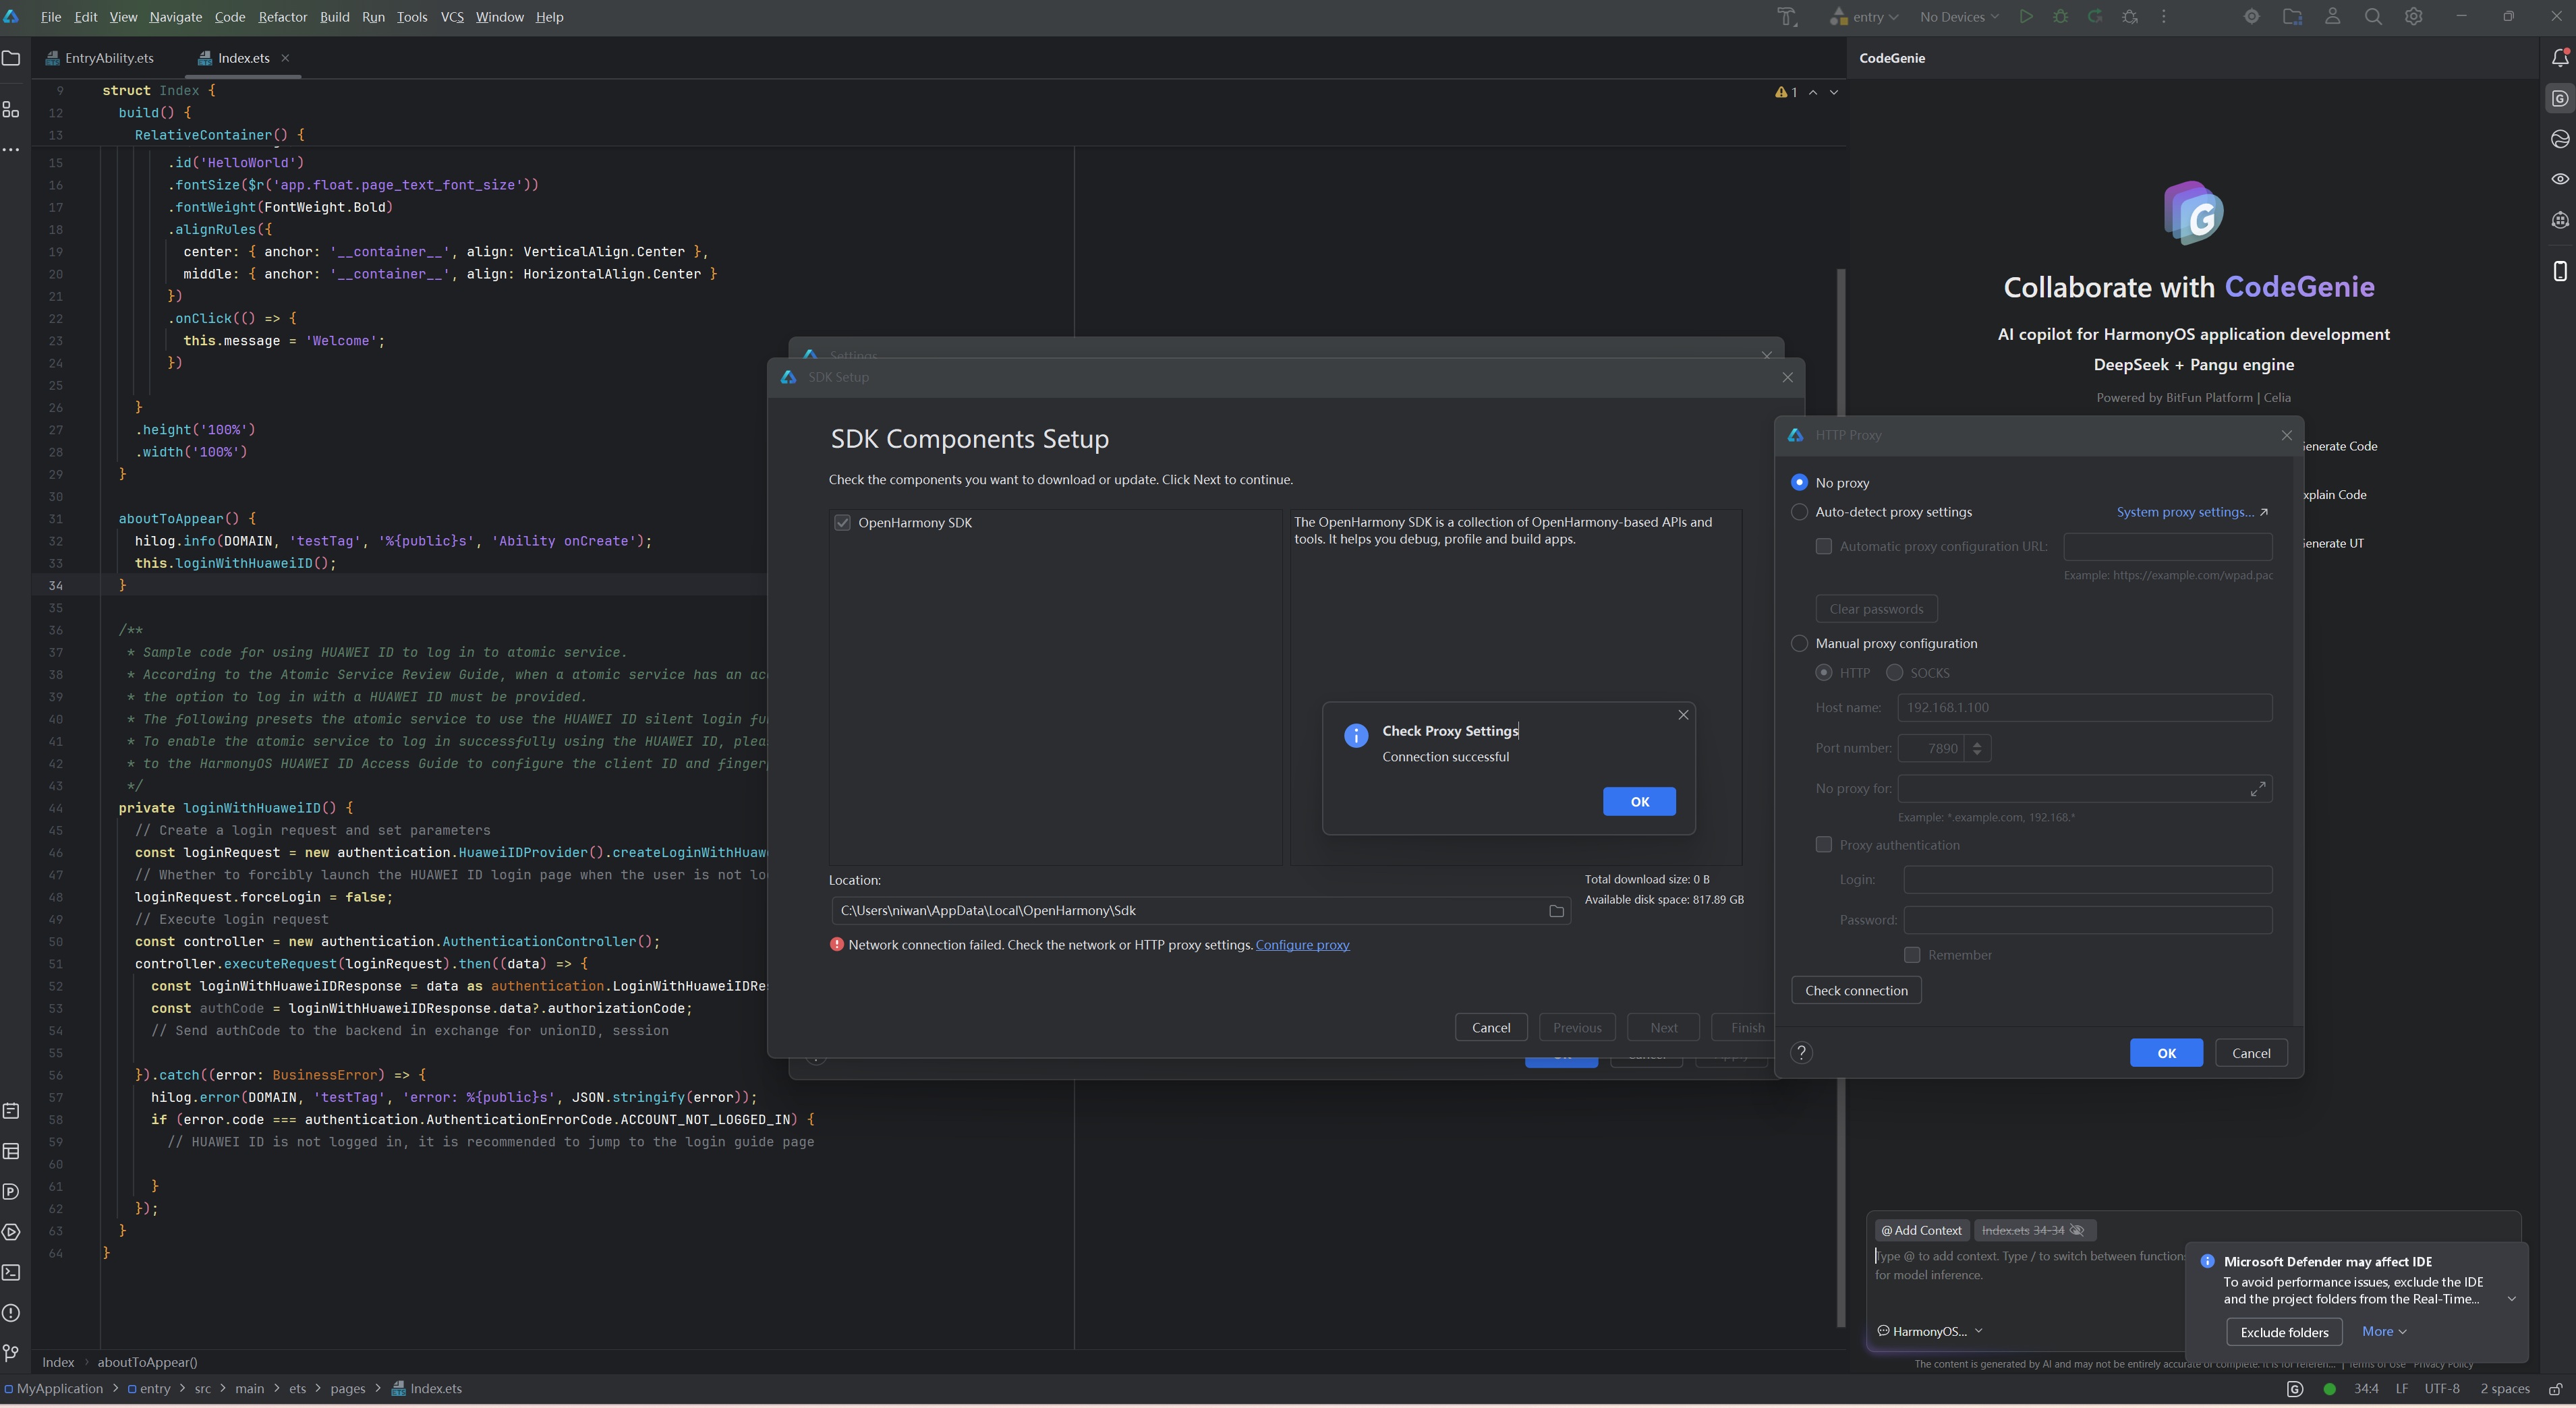Open the Refactor menu

282,17
